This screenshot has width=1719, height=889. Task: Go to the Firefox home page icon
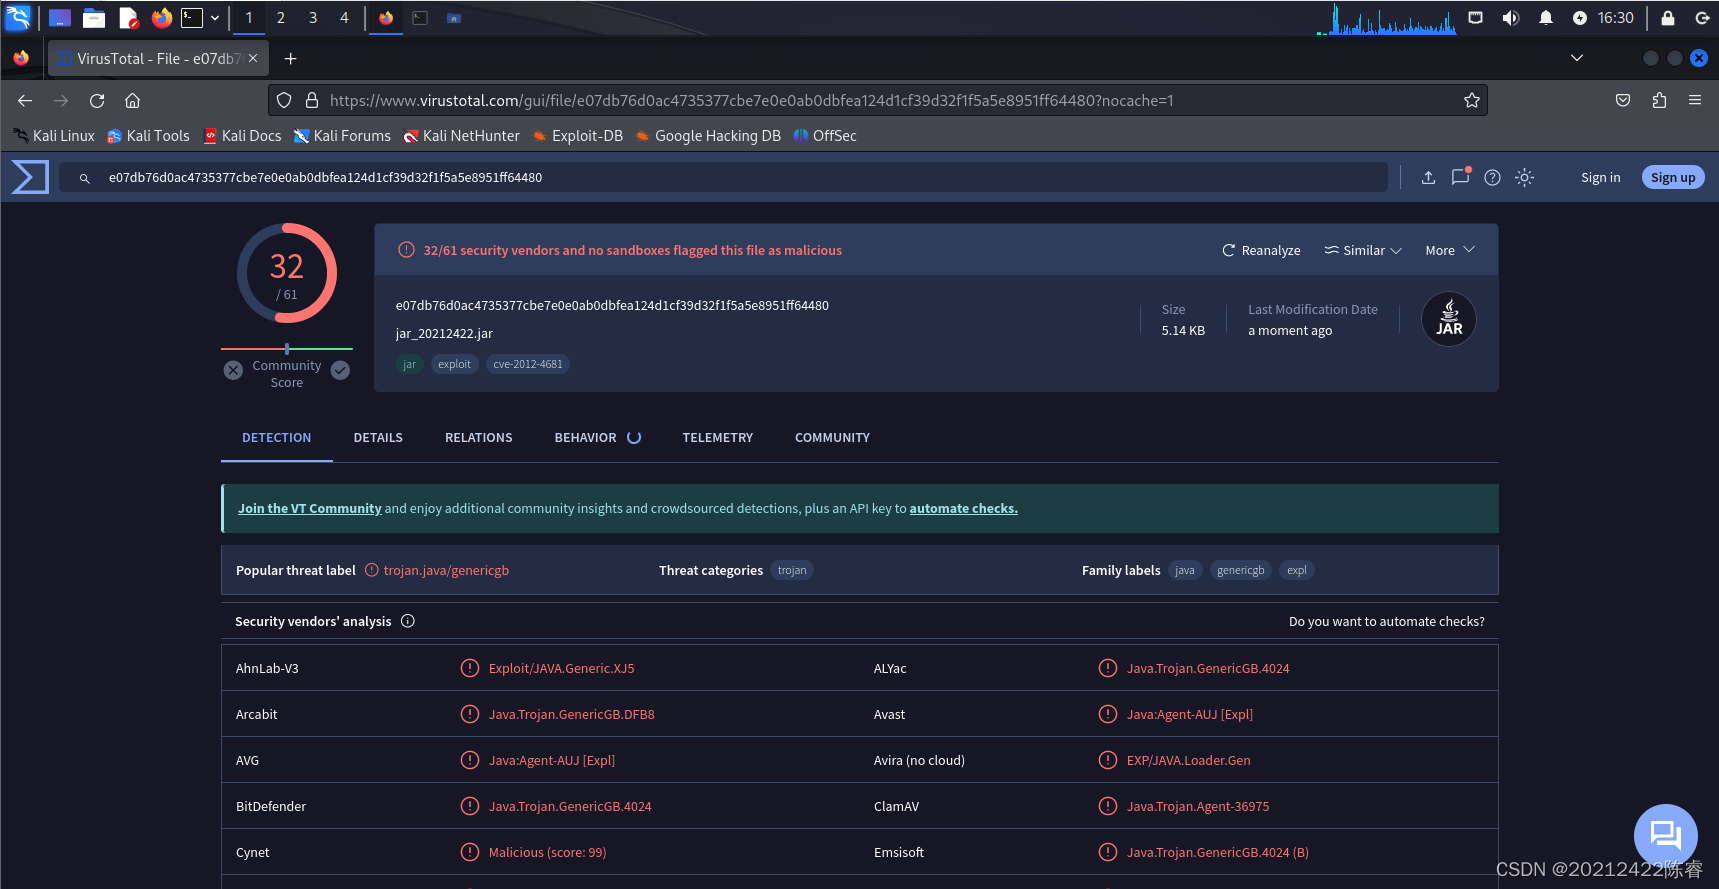point(132,100)
